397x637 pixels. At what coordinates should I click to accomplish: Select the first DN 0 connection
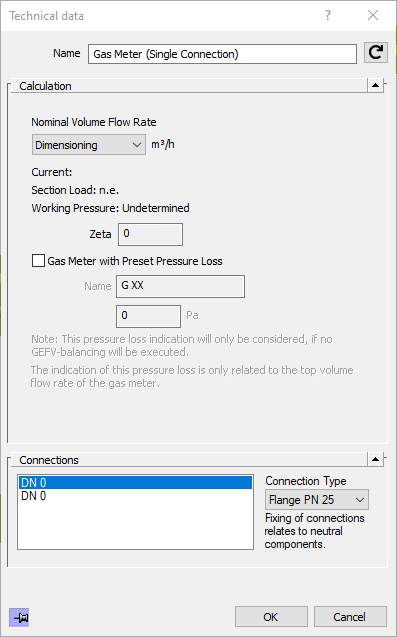click(x=135, y=483)
